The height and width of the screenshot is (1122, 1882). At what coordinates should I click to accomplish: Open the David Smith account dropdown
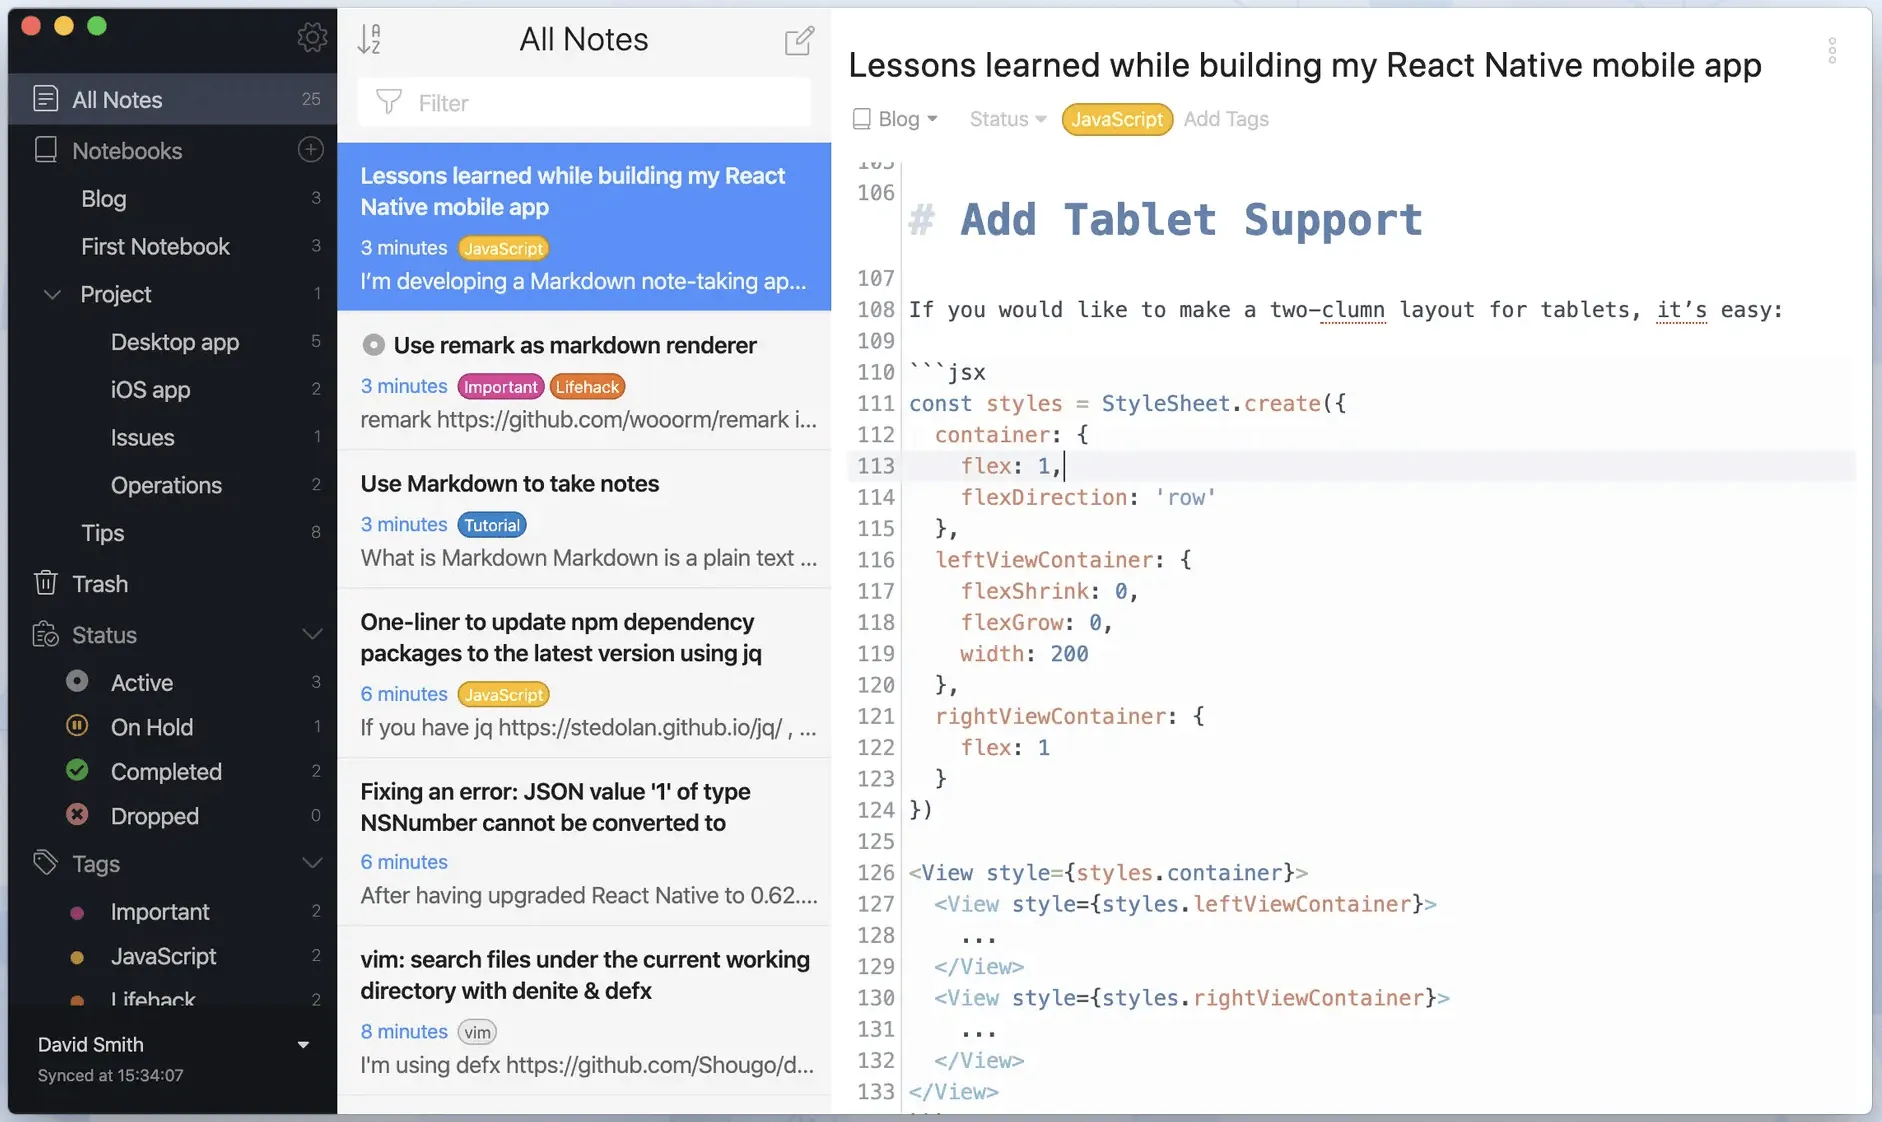pyautogui.click(x=303, y=1045)
